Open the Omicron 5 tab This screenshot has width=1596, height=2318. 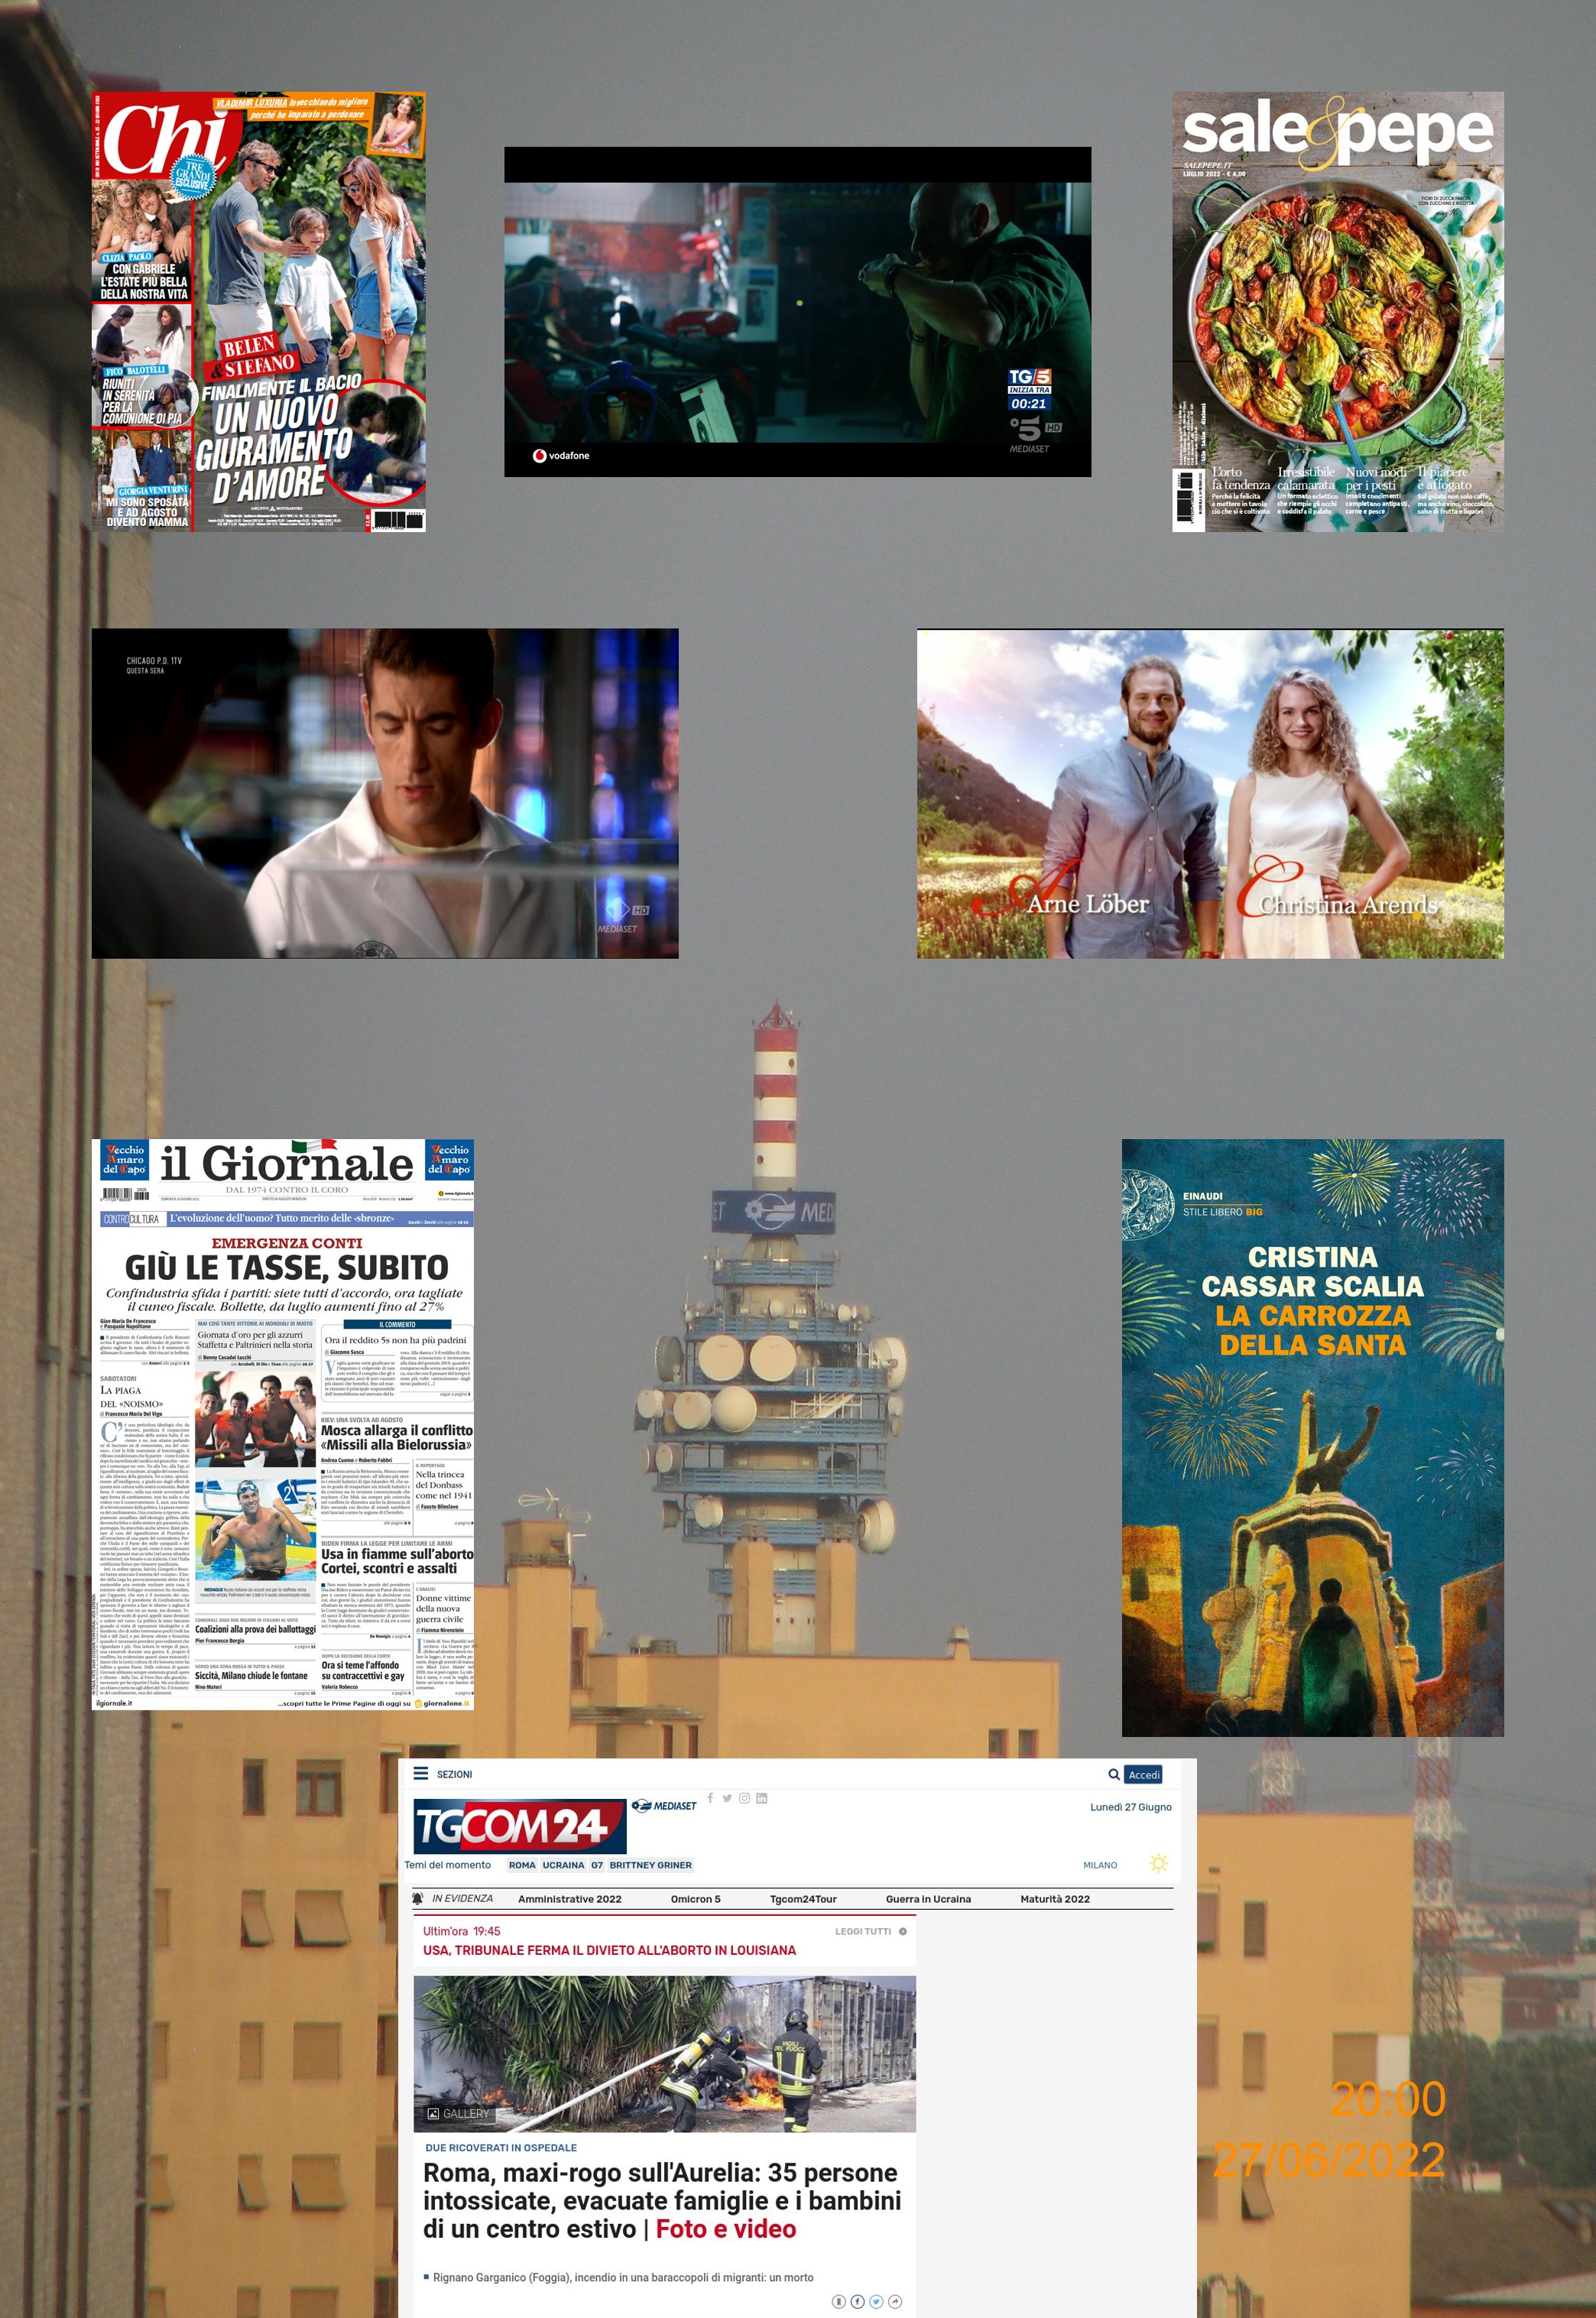[695, 1899]
